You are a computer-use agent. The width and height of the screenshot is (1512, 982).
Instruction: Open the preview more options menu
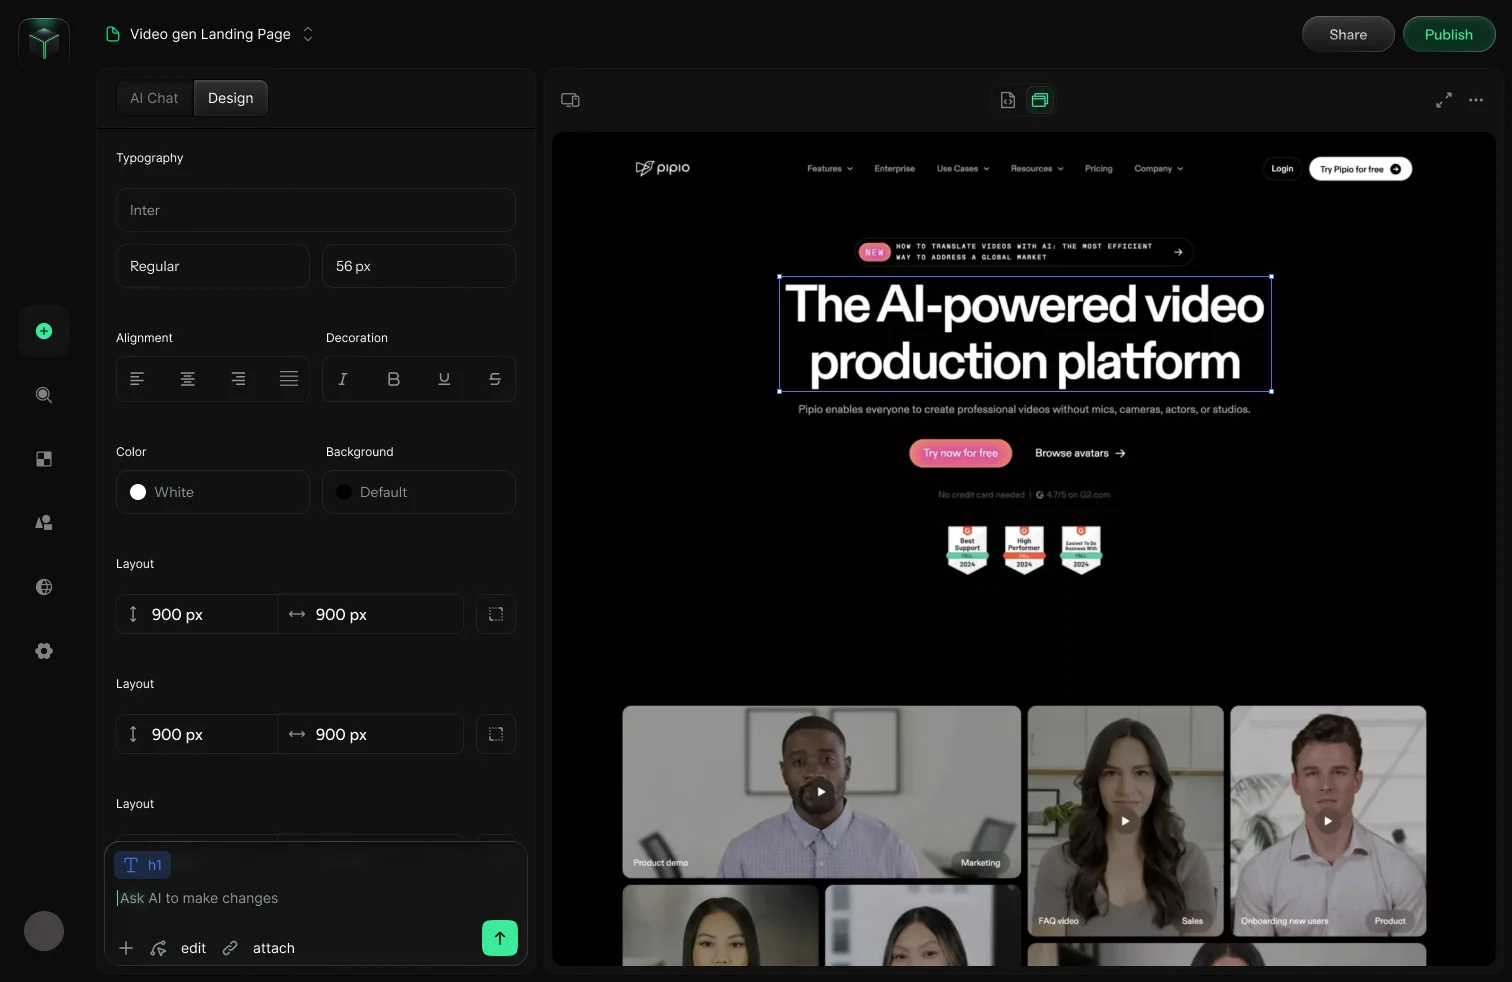(x=1476, y=100)
